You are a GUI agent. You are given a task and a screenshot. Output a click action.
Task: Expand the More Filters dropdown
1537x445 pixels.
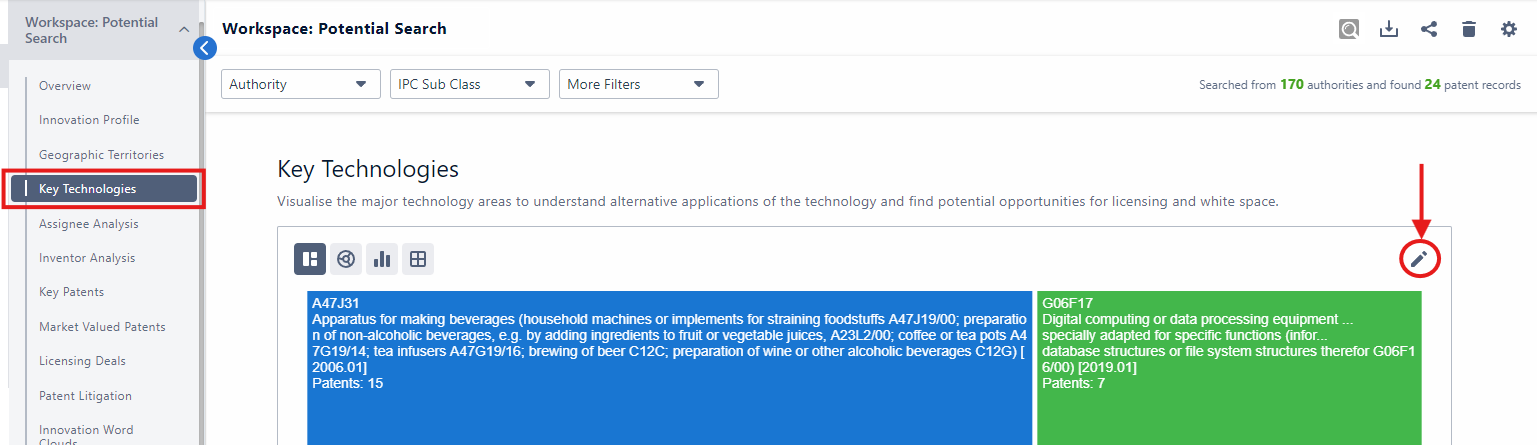pyautogui.click(x=638, y=84)
